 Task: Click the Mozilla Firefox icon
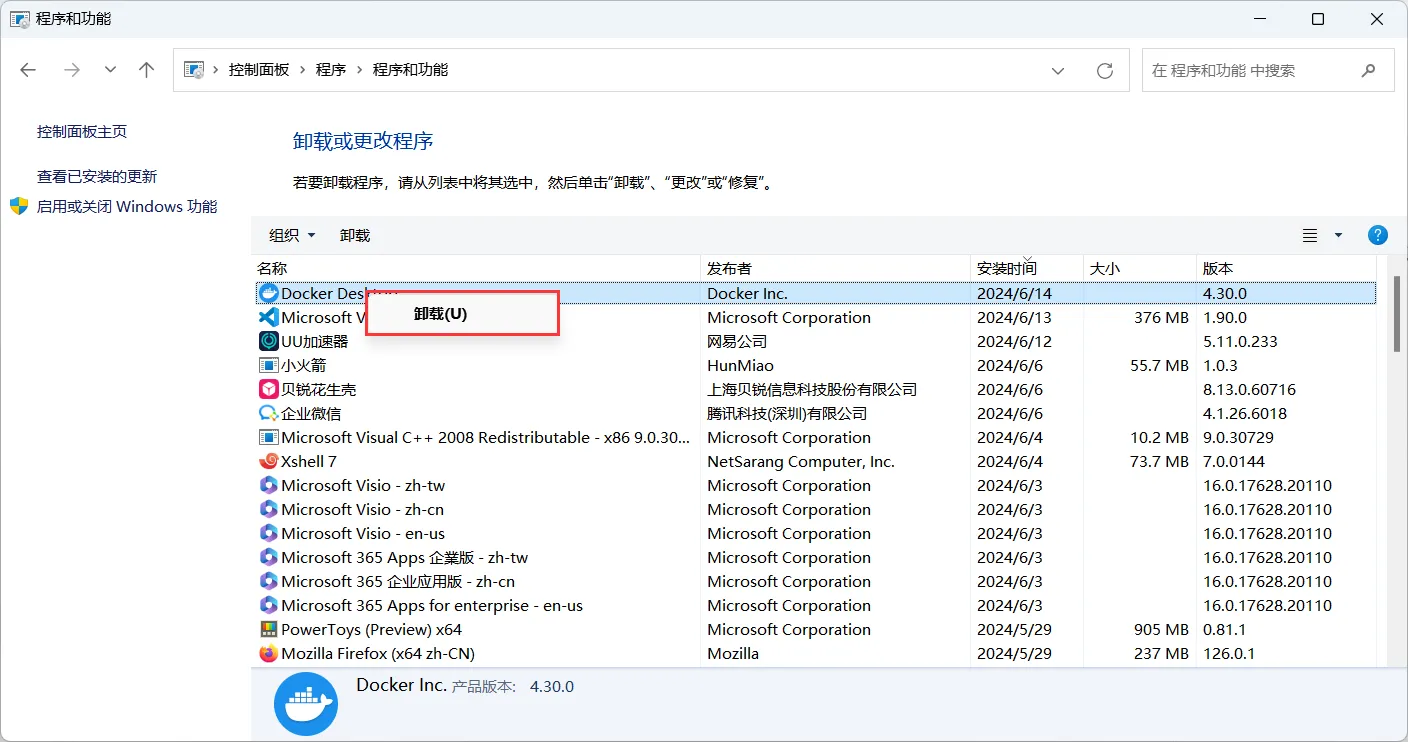pos(268,653)
